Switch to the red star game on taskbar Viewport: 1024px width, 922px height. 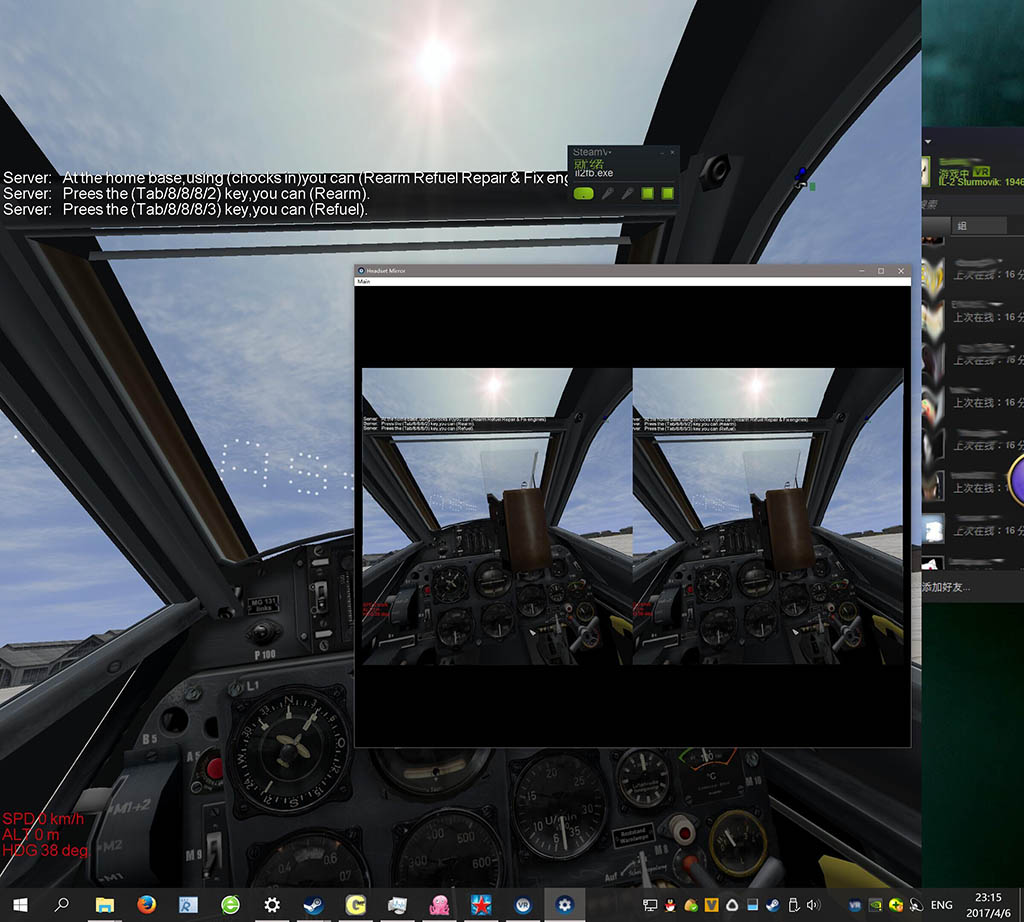(x=481, y=905)
